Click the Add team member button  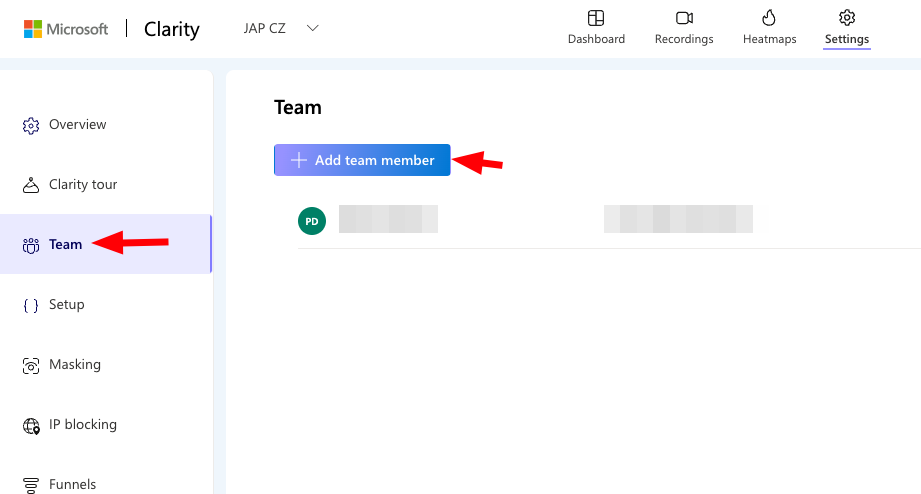362,160
